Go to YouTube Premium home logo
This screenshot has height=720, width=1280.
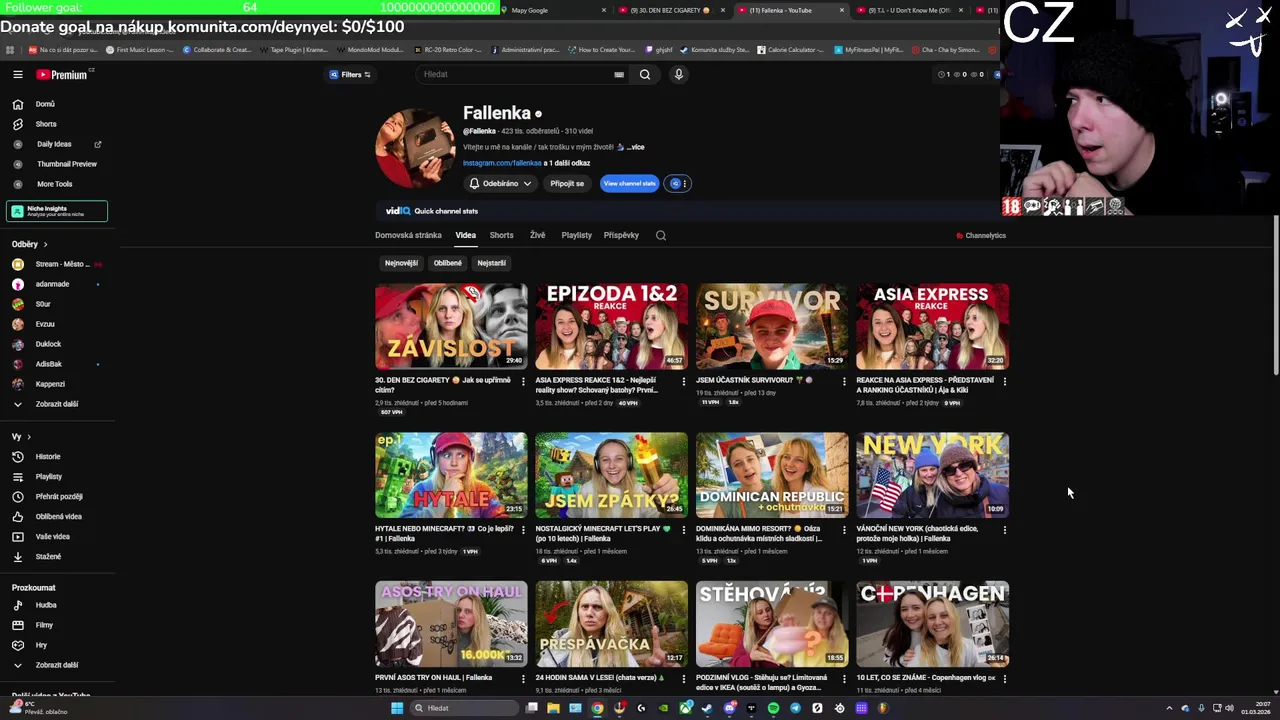pos(63,74)
